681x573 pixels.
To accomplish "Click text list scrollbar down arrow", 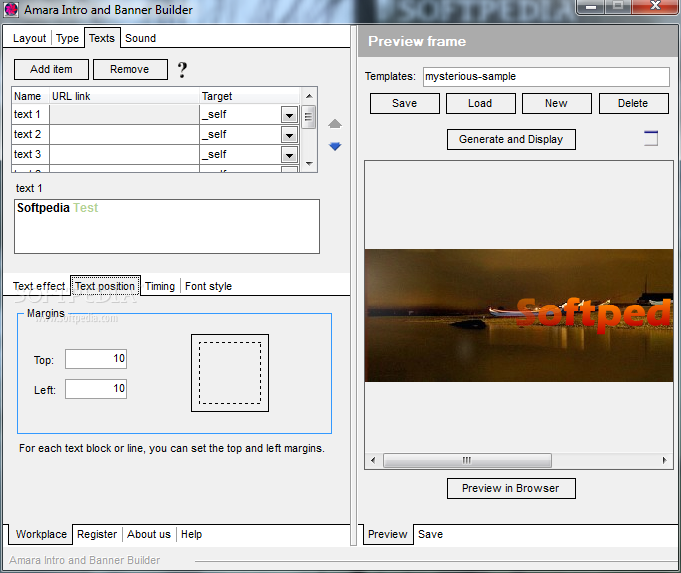I will 309,164.
